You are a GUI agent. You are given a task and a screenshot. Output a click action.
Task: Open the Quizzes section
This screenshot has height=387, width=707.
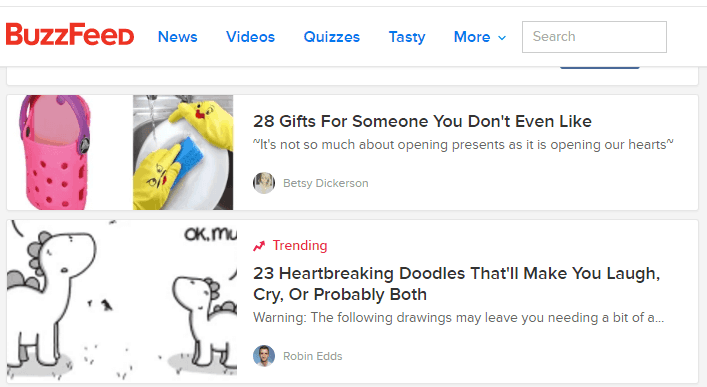point(331,37)
